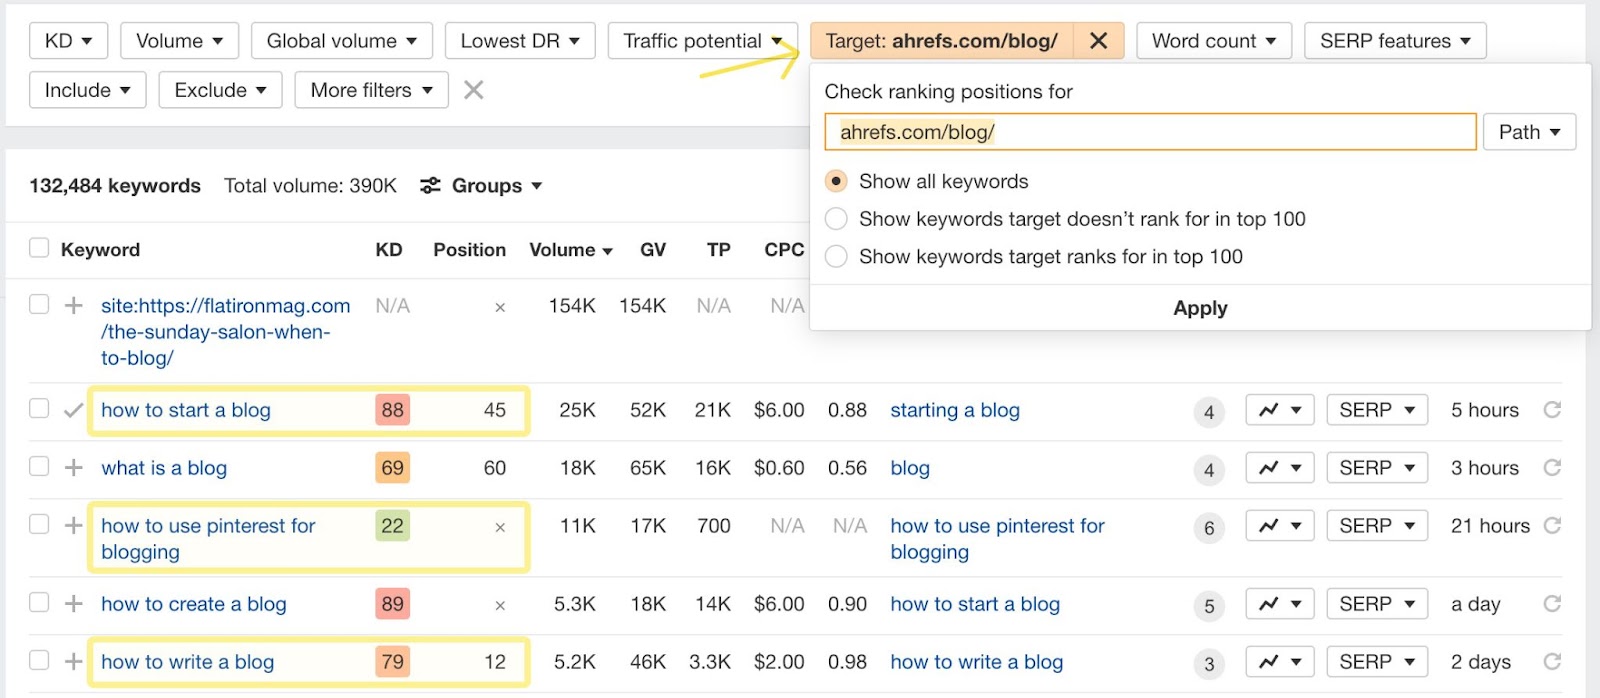Click SERP features count 4 for 'what is a blog'
This screenshot has height=698, width=1600.
coord(1209,470)
